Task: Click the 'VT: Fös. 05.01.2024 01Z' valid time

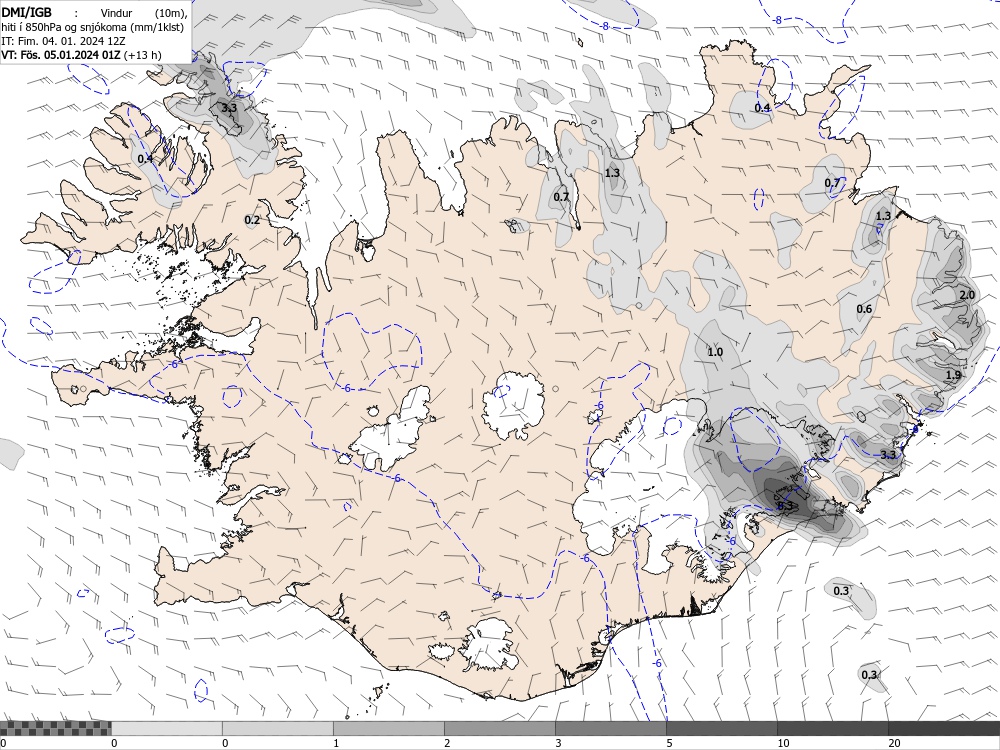Action: point(61,55)
